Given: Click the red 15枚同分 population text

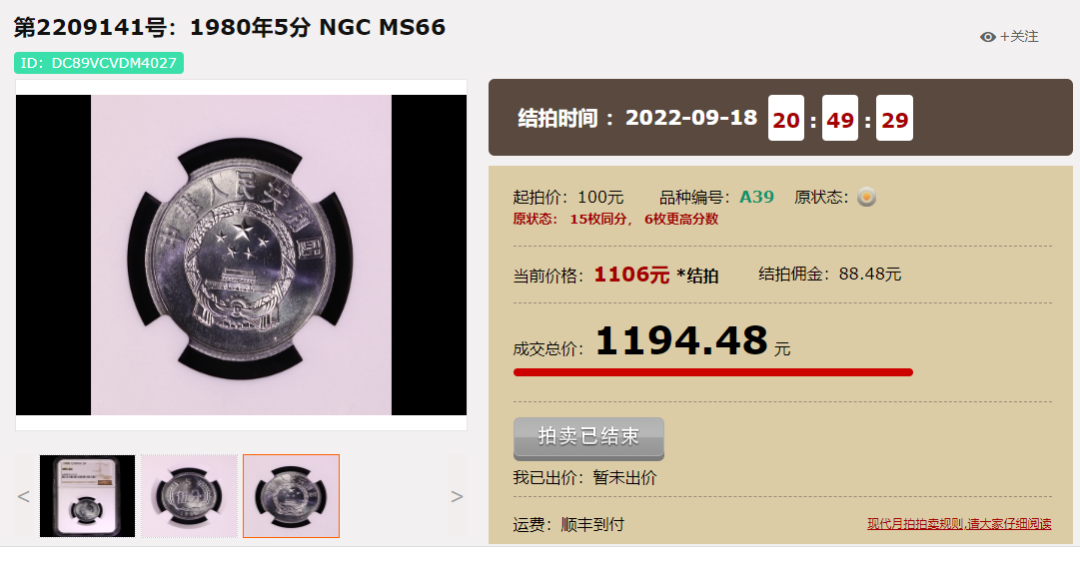Looking at the screenshot, I should [601, 219].
